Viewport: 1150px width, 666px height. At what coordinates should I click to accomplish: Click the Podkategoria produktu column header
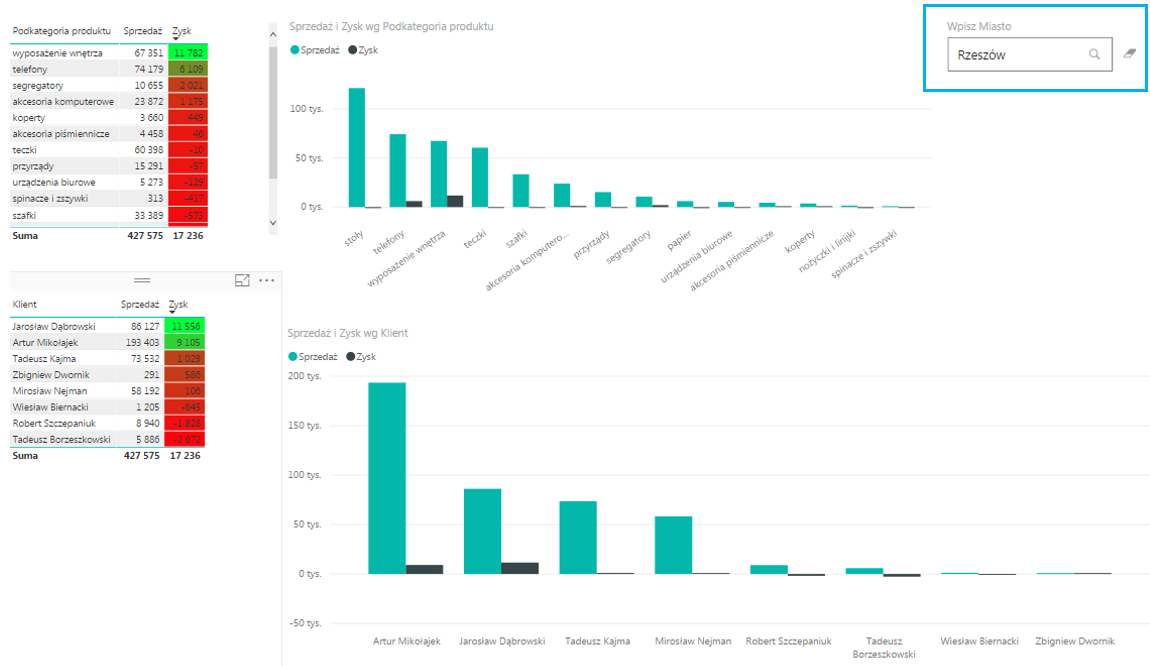[61, 31]
